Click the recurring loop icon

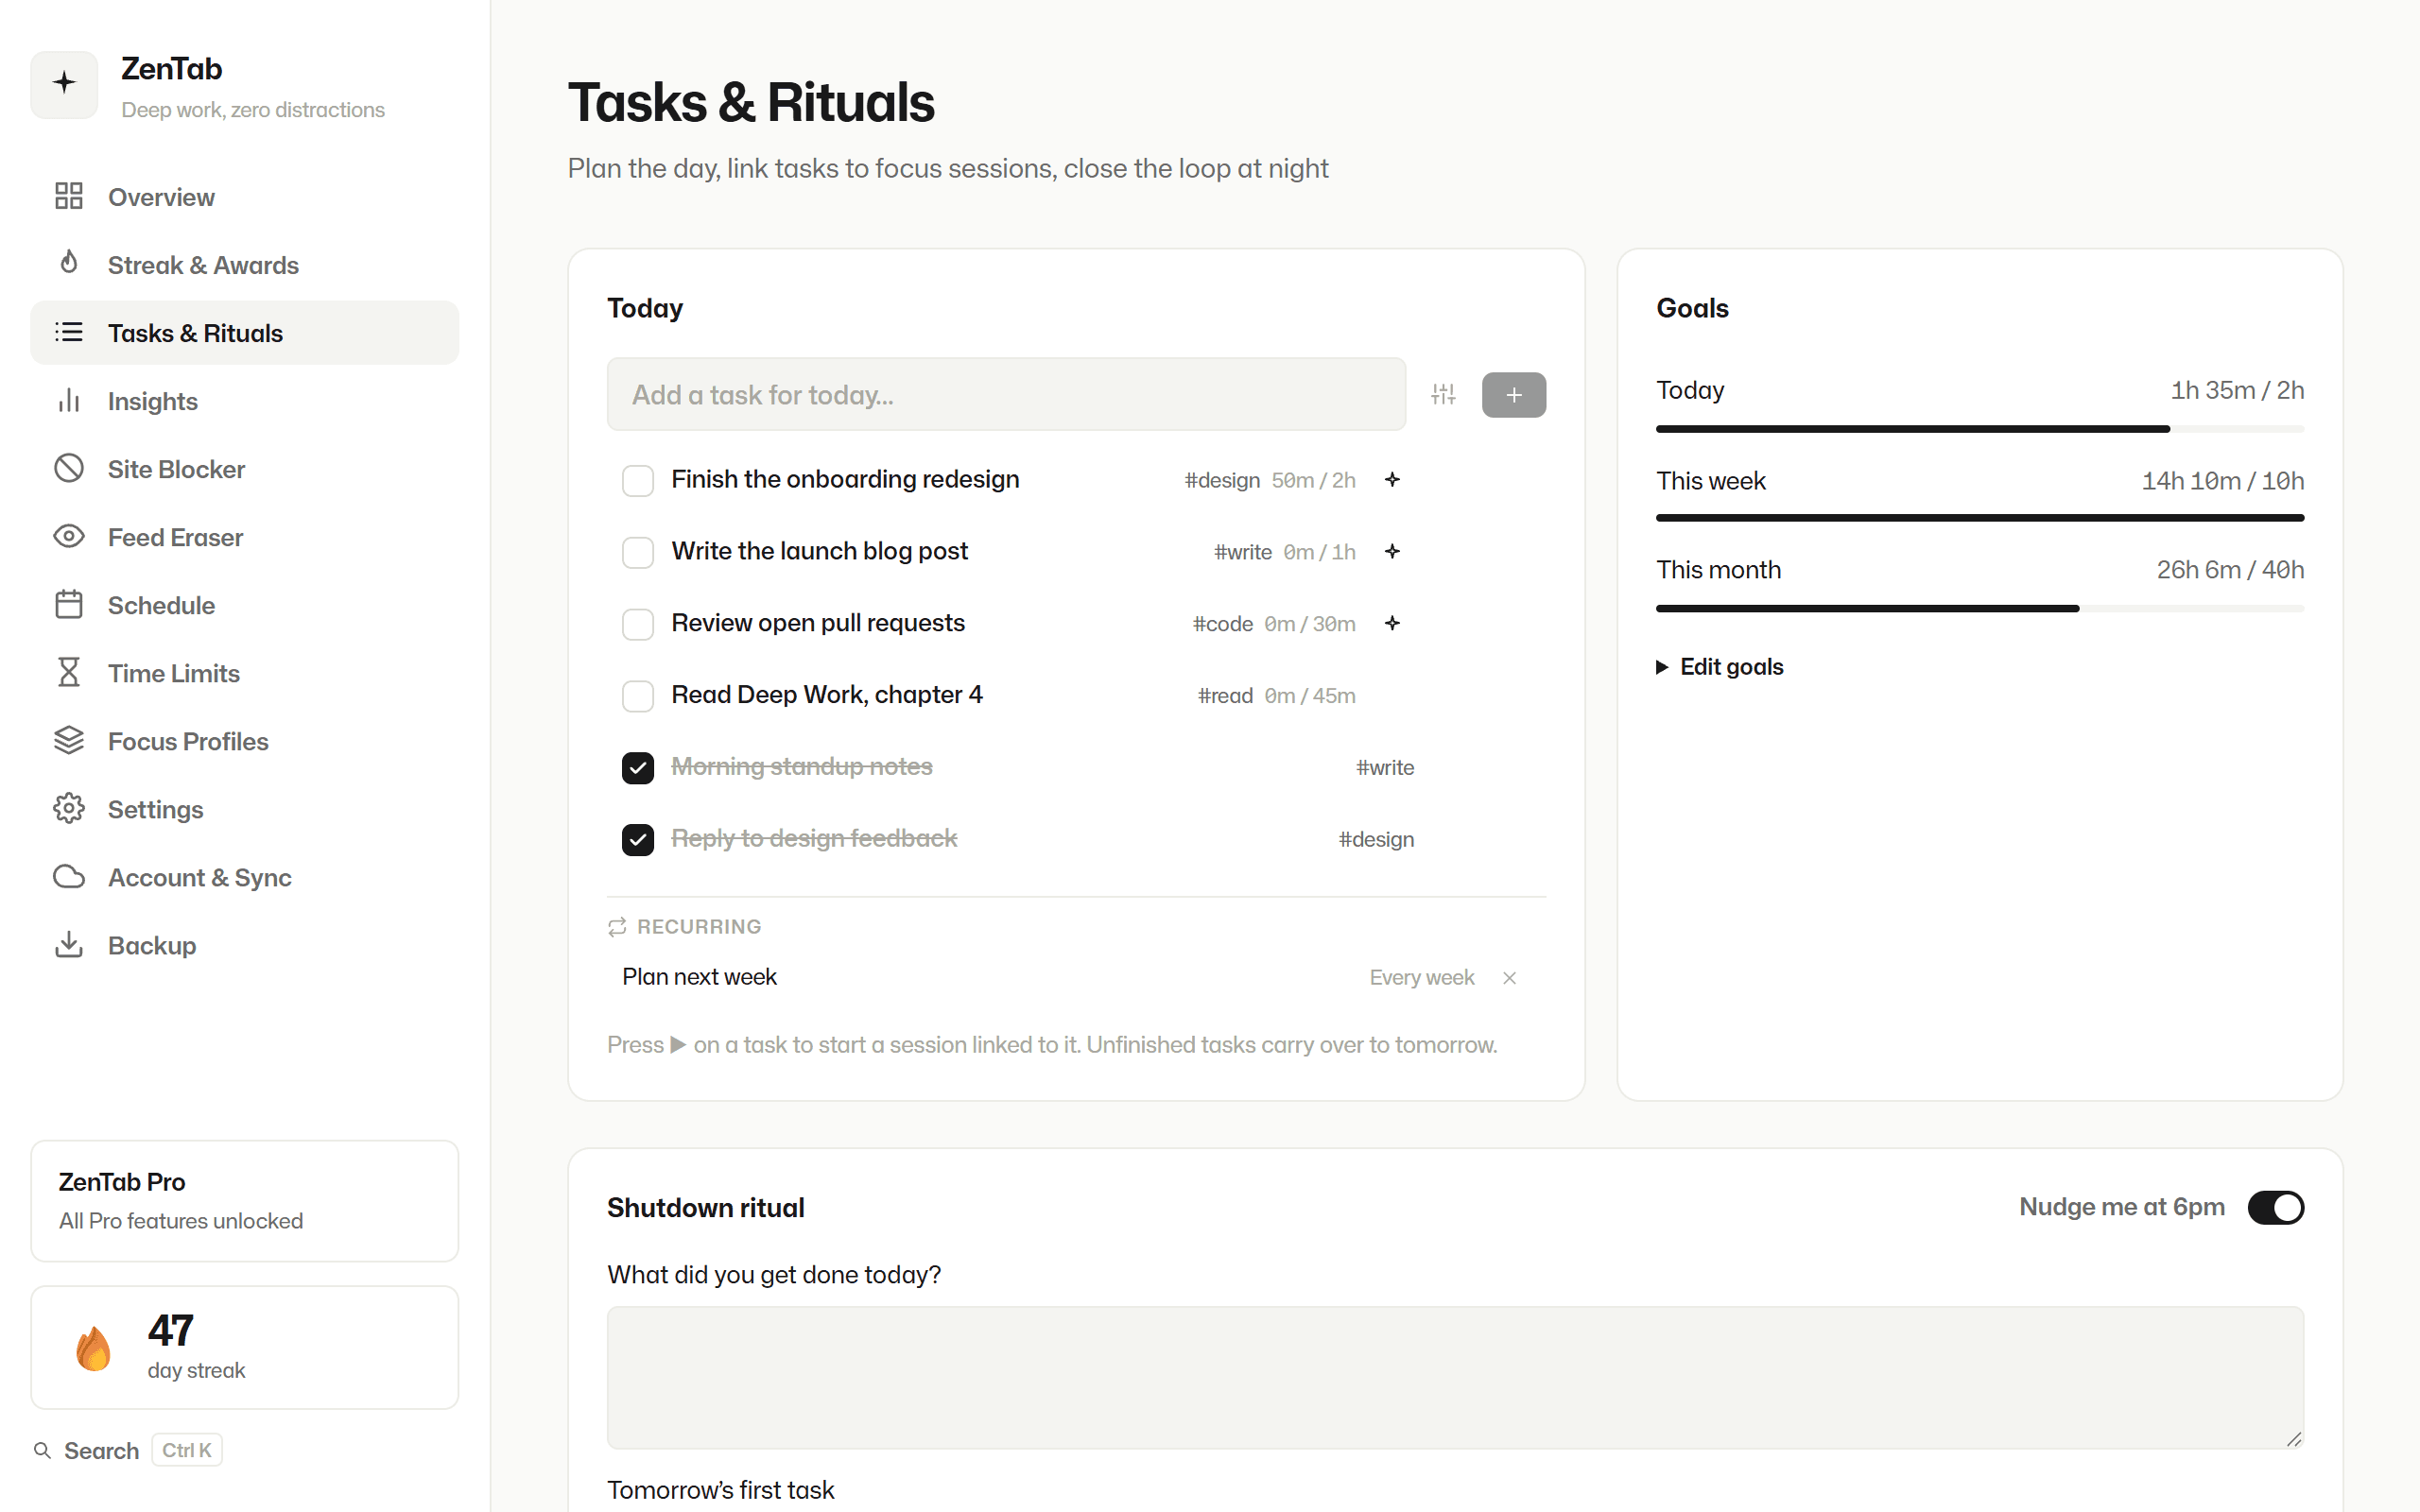pos(617,927)
